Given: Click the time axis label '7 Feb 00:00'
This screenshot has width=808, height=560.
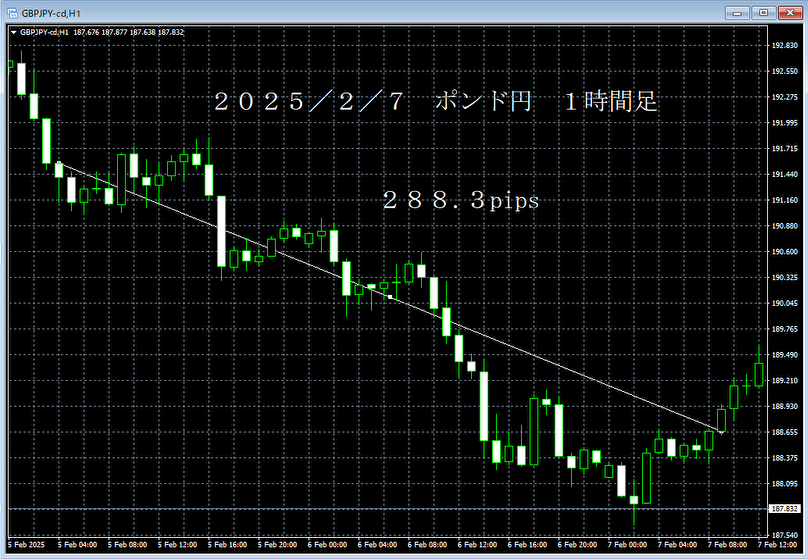Looking at the screenshot, I should pyautogui.click(x=627, y=545).
